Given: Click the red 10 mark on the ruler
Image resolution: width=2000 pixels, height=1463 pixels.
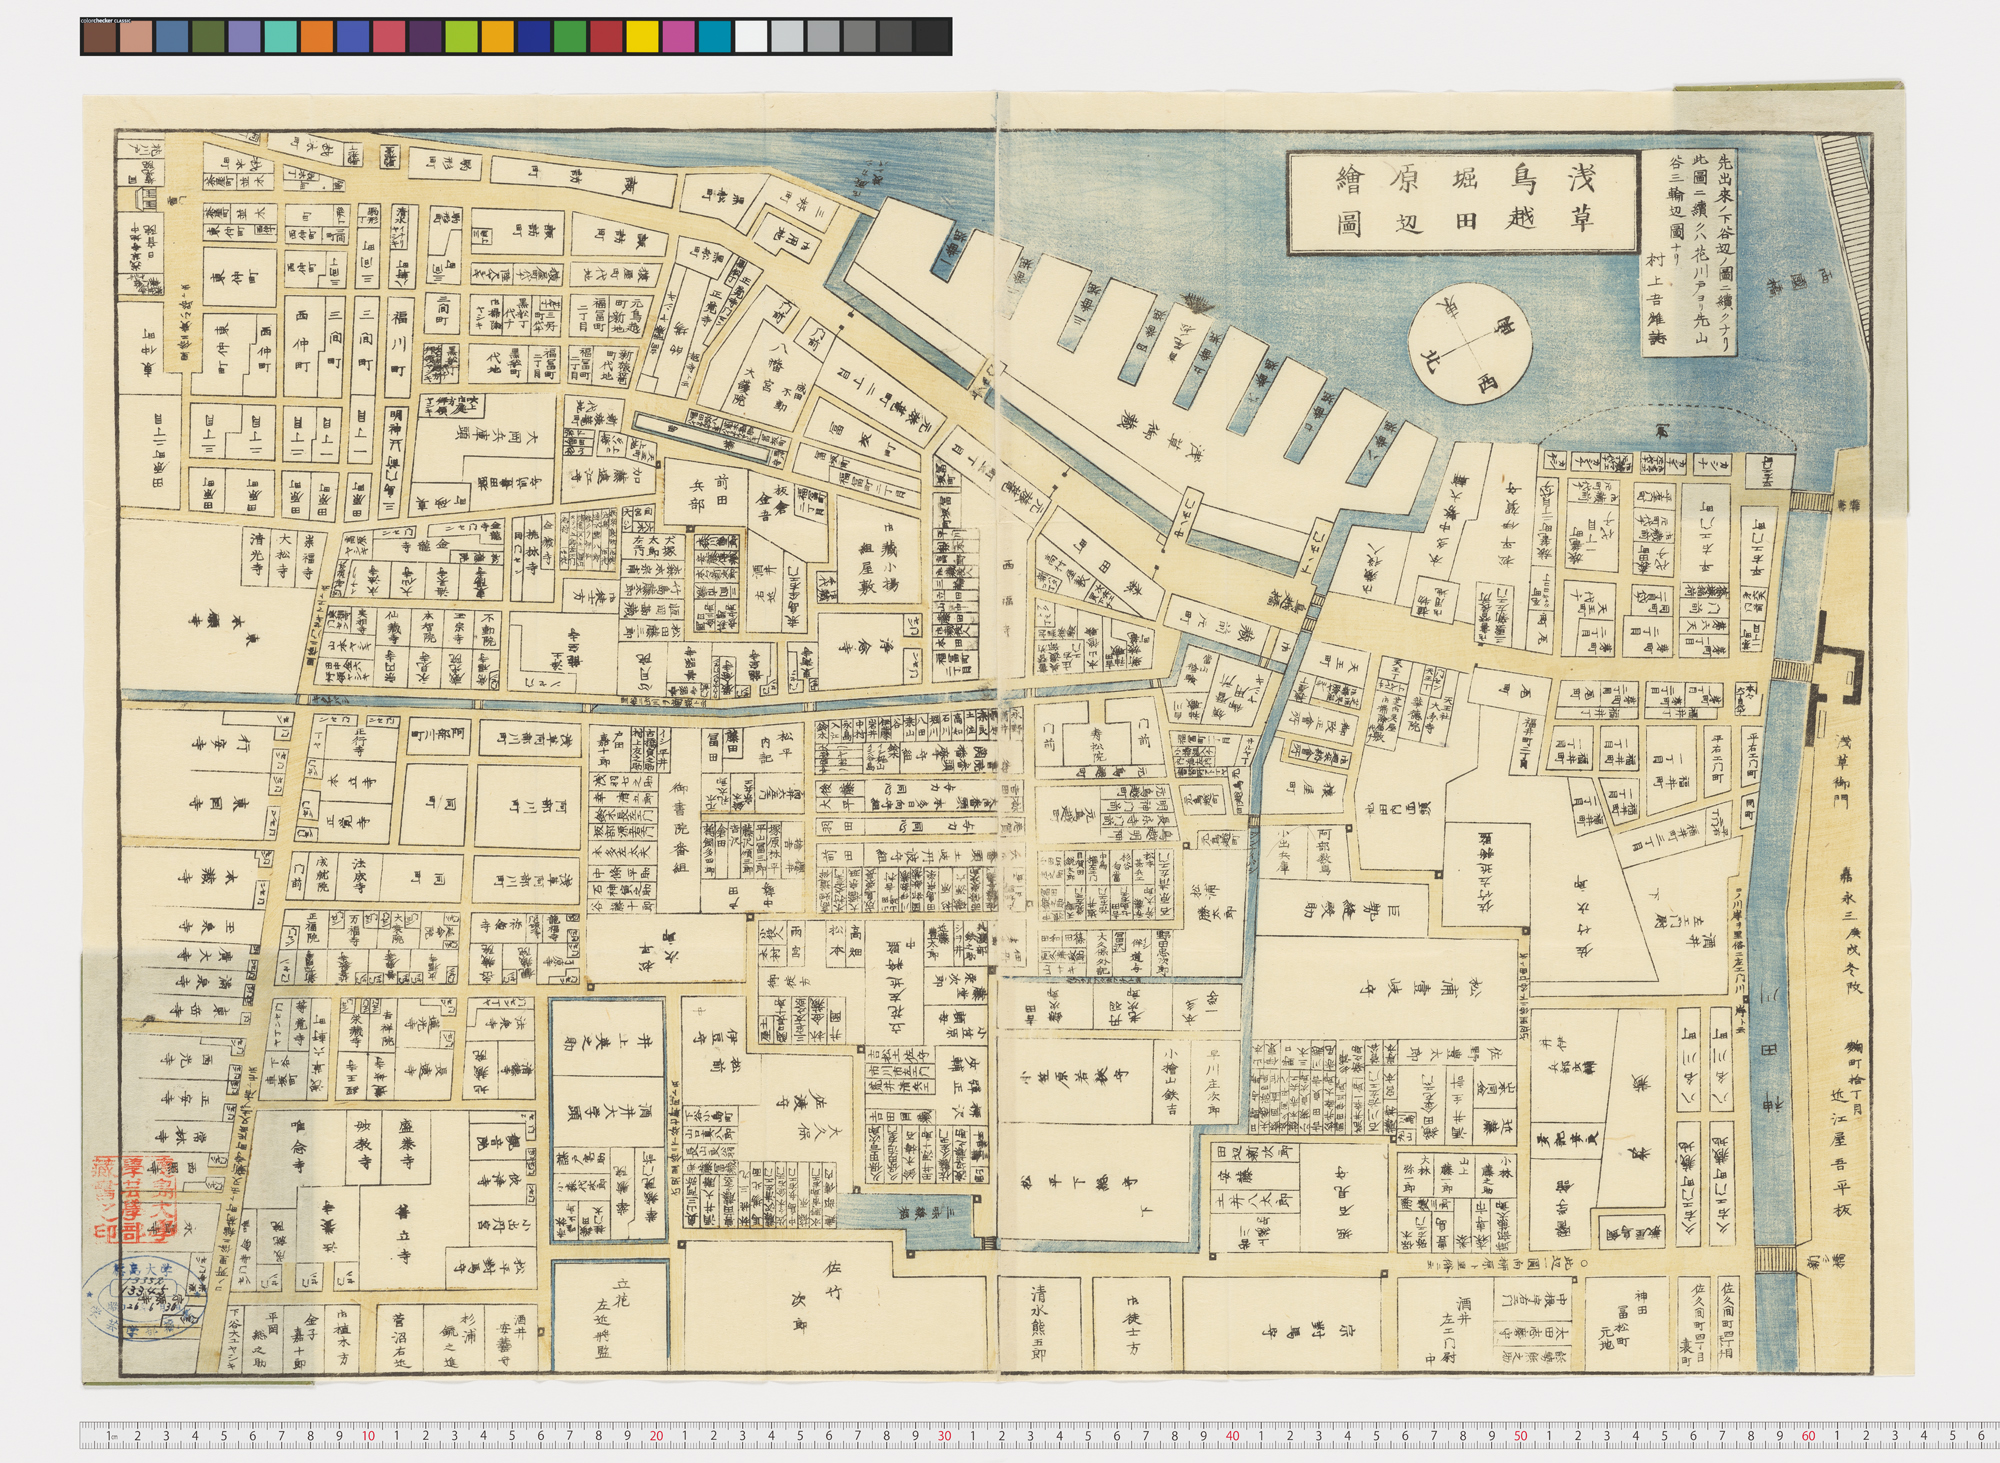Looking at the screenshot, I should pos(368,1437).
